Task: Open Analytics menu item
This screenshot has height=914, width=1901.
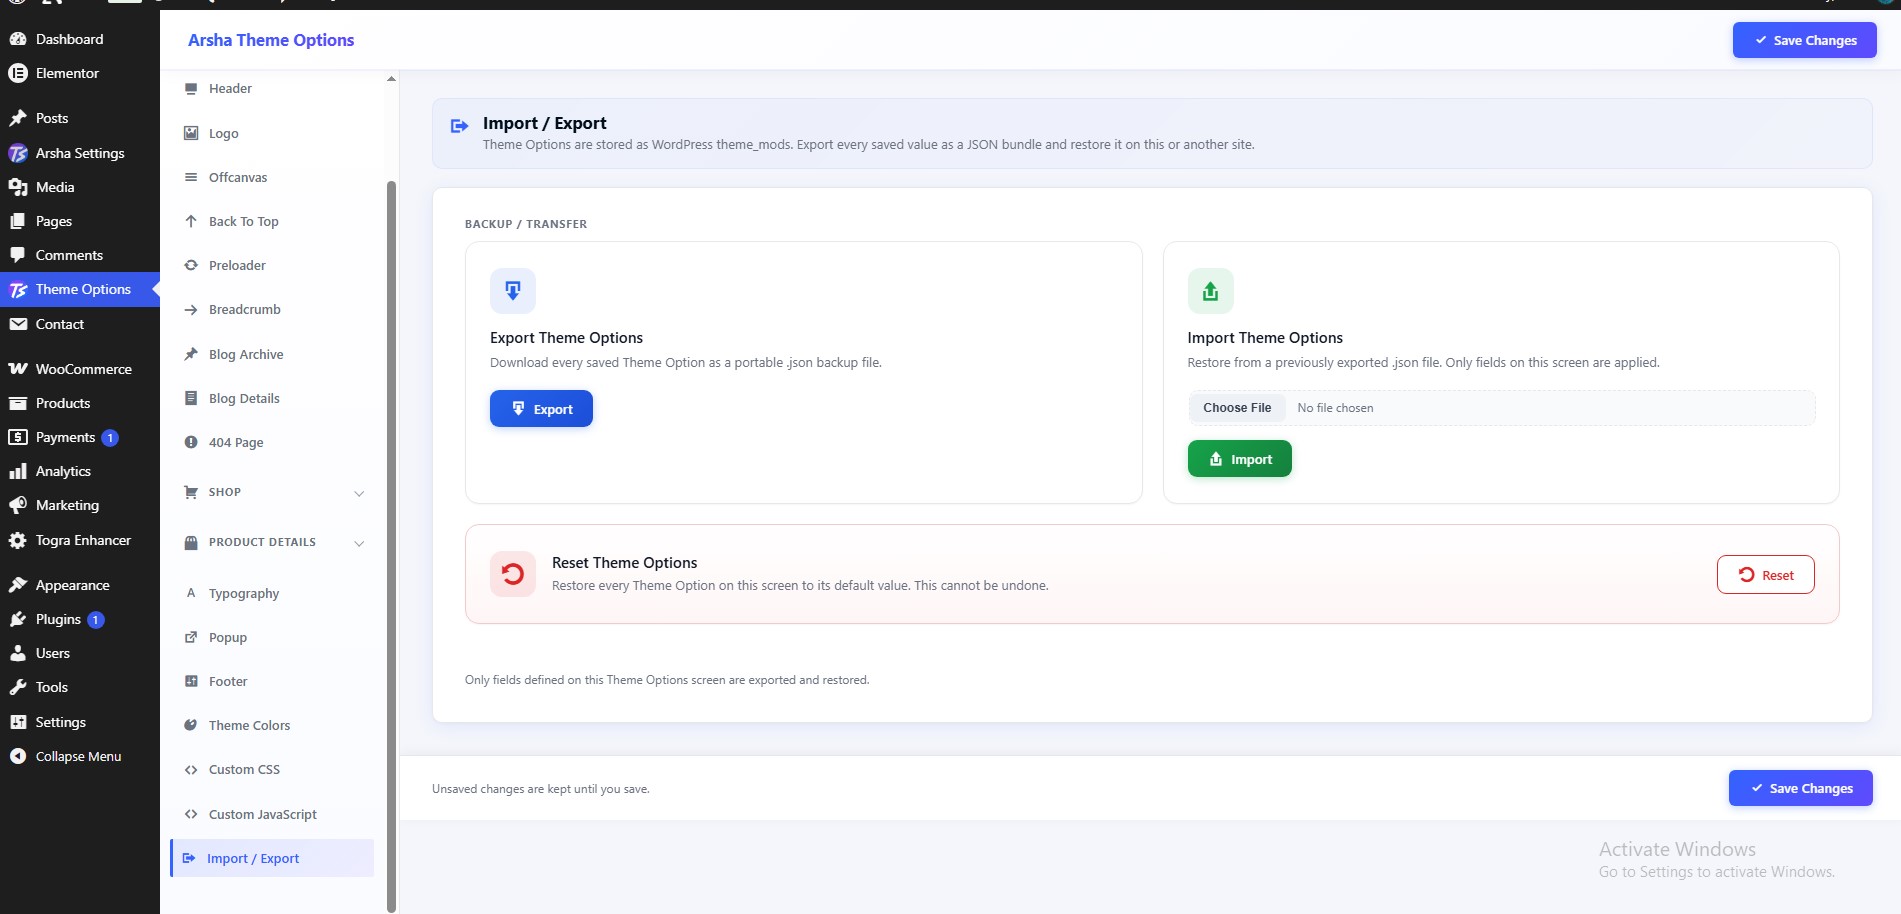Action: click(80, 471)
